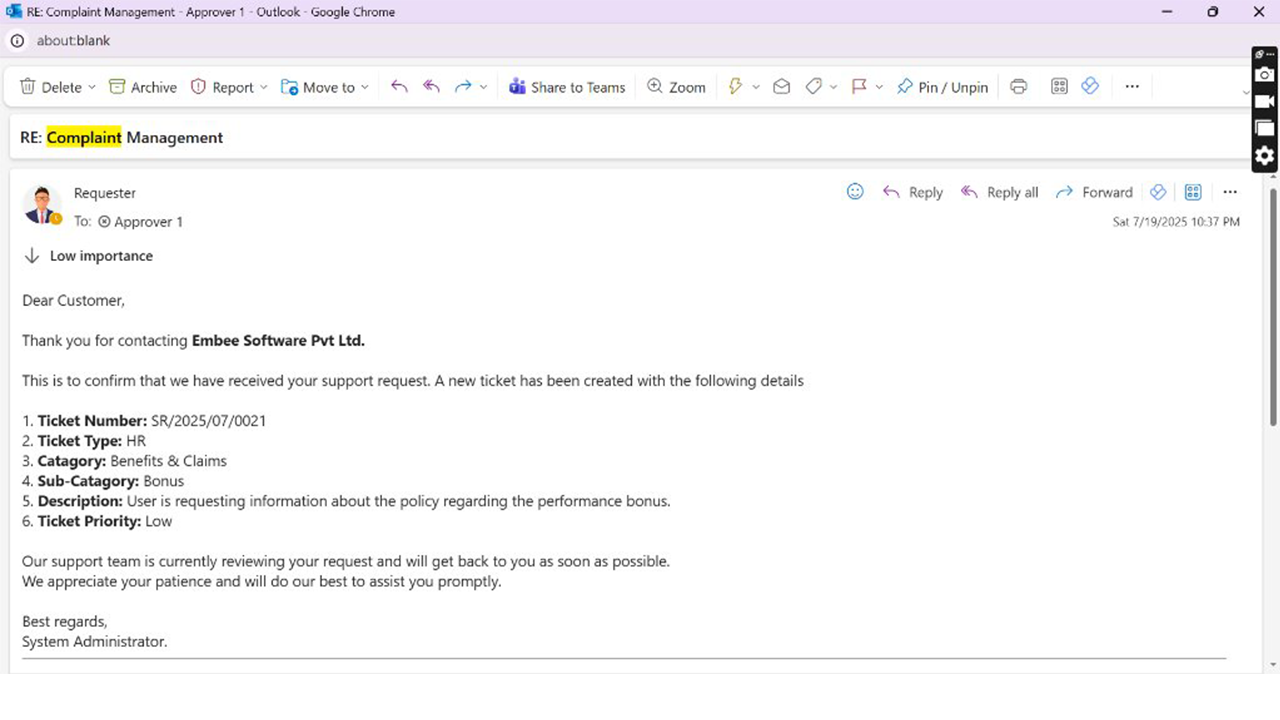Click the Outlook icon in title bar
Viewport: 1280px width, 720px height.
pyautogui.click(x=14, y=12)
